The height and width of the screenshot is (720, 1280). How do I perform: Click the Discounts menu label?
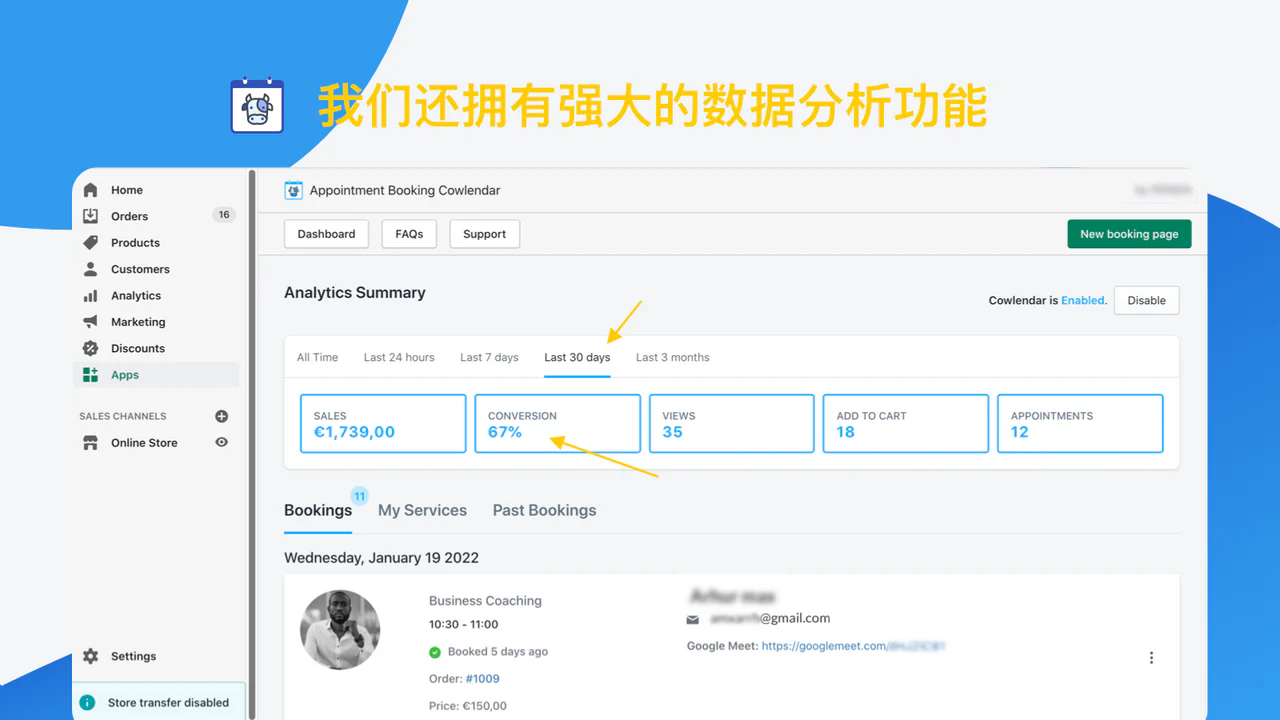(138, 349)
